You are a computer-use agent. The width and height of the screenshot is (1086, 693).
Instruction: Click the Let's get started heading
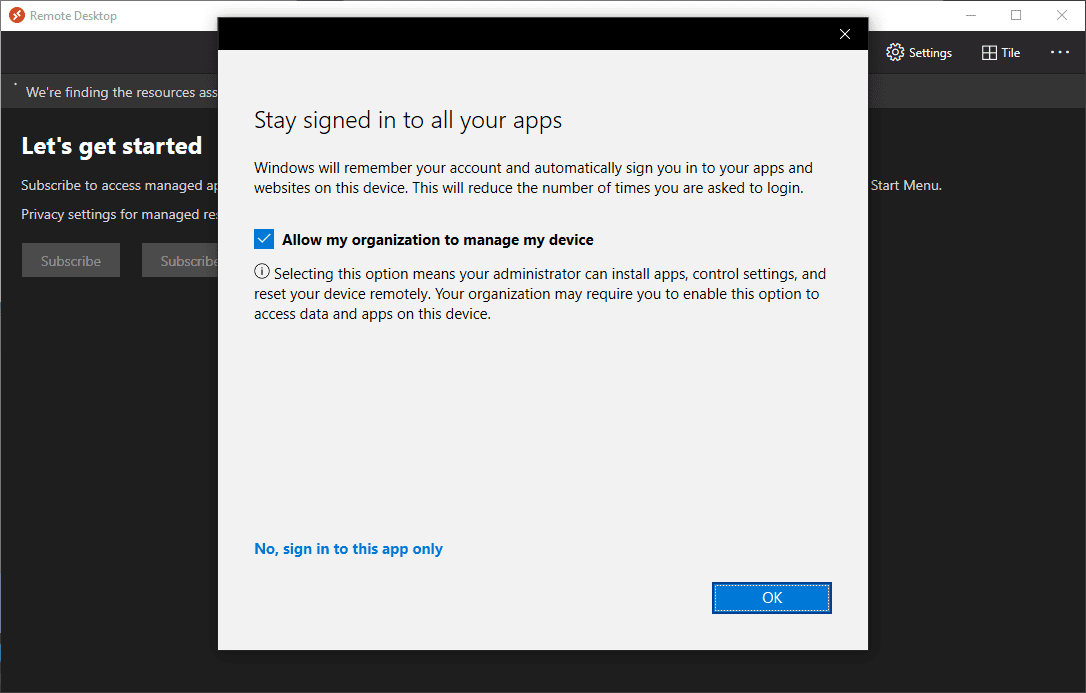112,146
